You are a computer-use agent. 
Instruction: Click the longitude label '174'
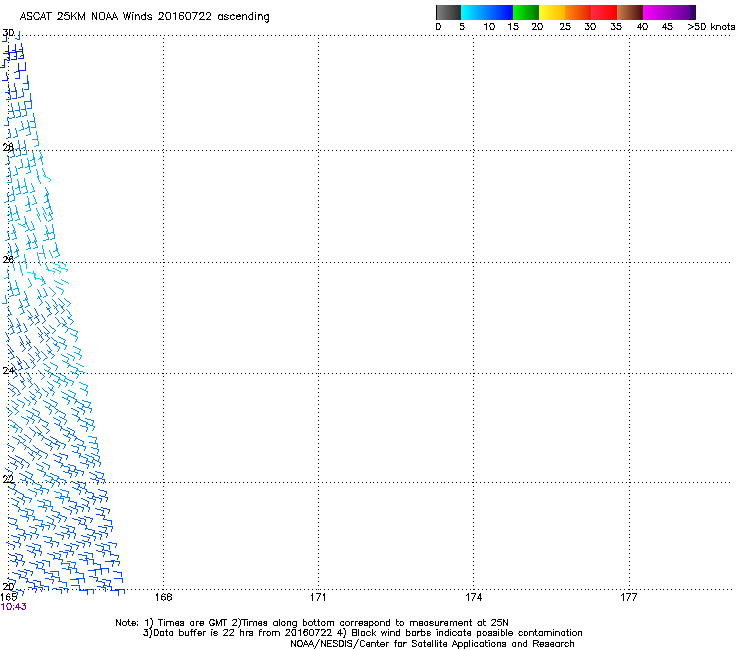coord(473,597)
